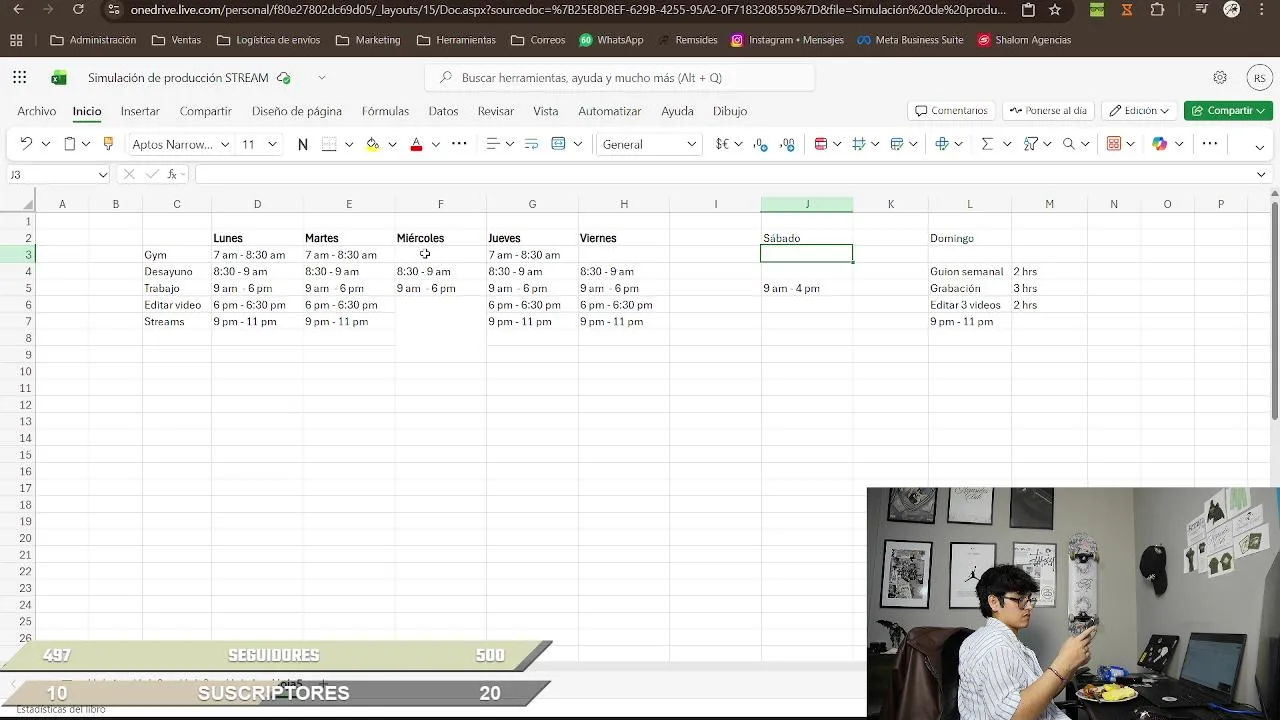Click the Paste clipboard icon
Image resolution: width=1280 pixels, height=720 pixels.
pos(69,144)
